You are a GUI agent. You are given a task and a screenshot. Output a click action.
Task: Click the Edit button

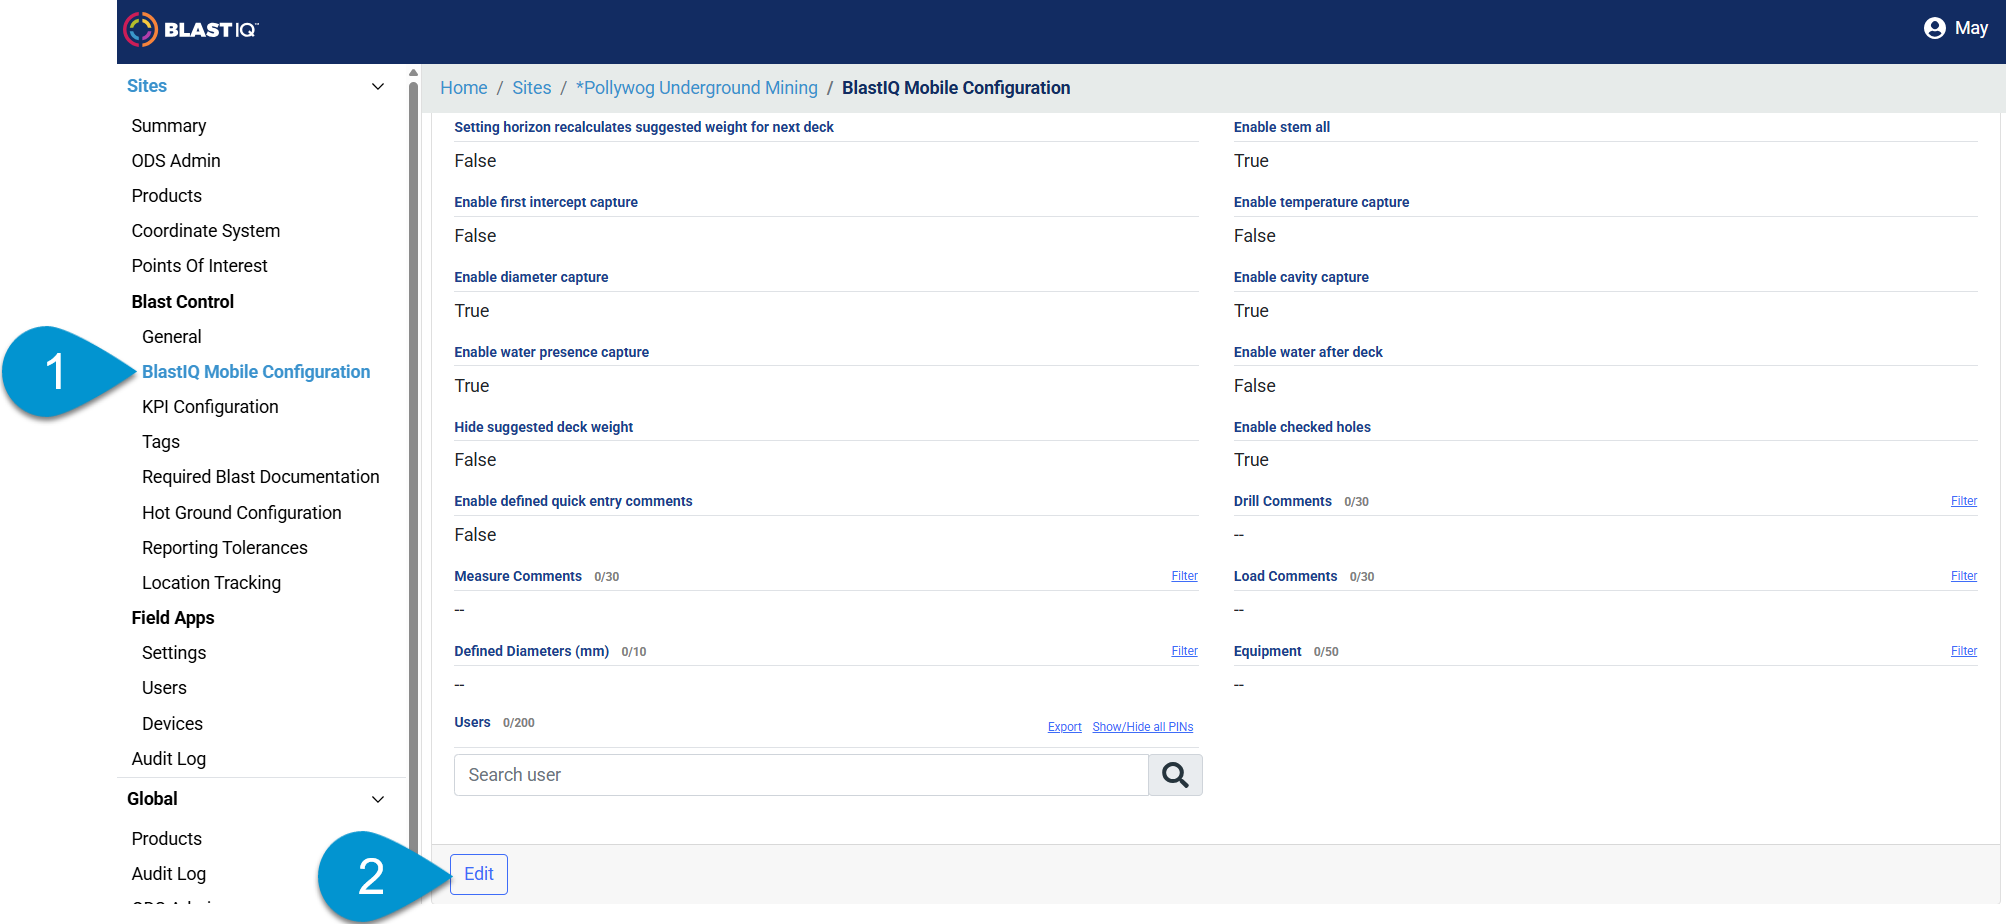coord(479,874)
